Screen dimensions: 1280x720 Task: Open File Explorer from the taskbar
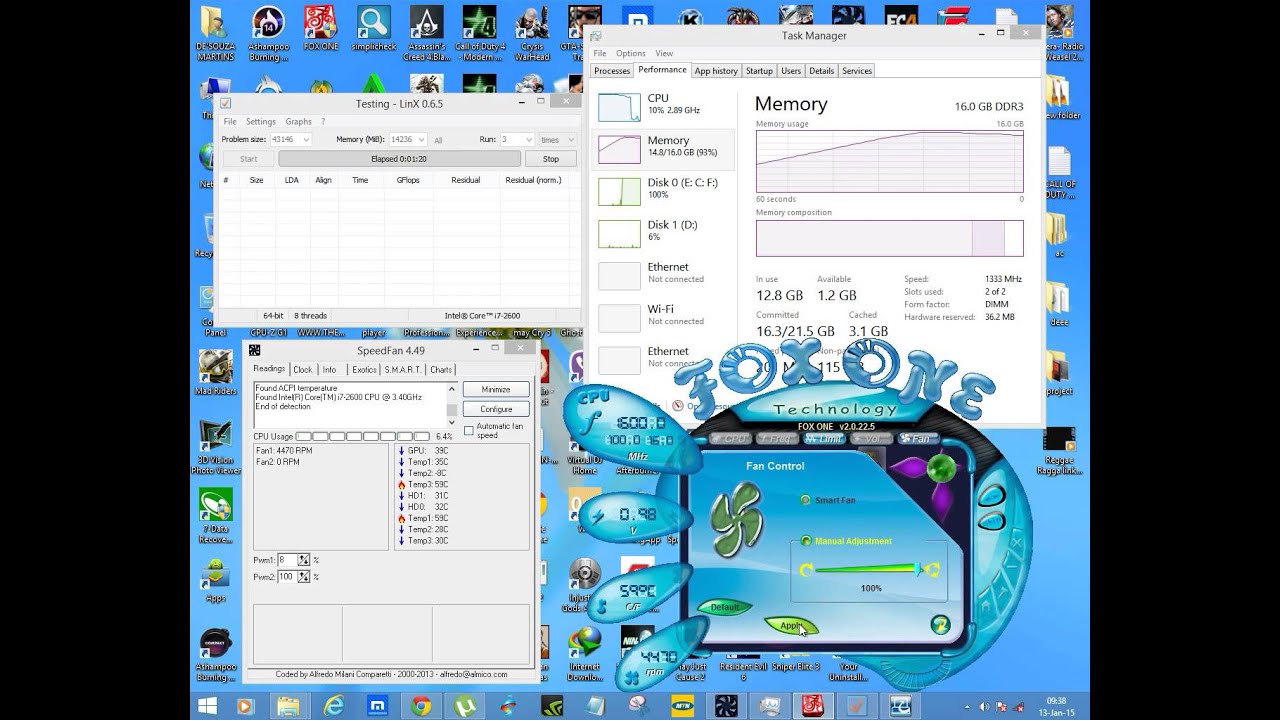point(288,706)
